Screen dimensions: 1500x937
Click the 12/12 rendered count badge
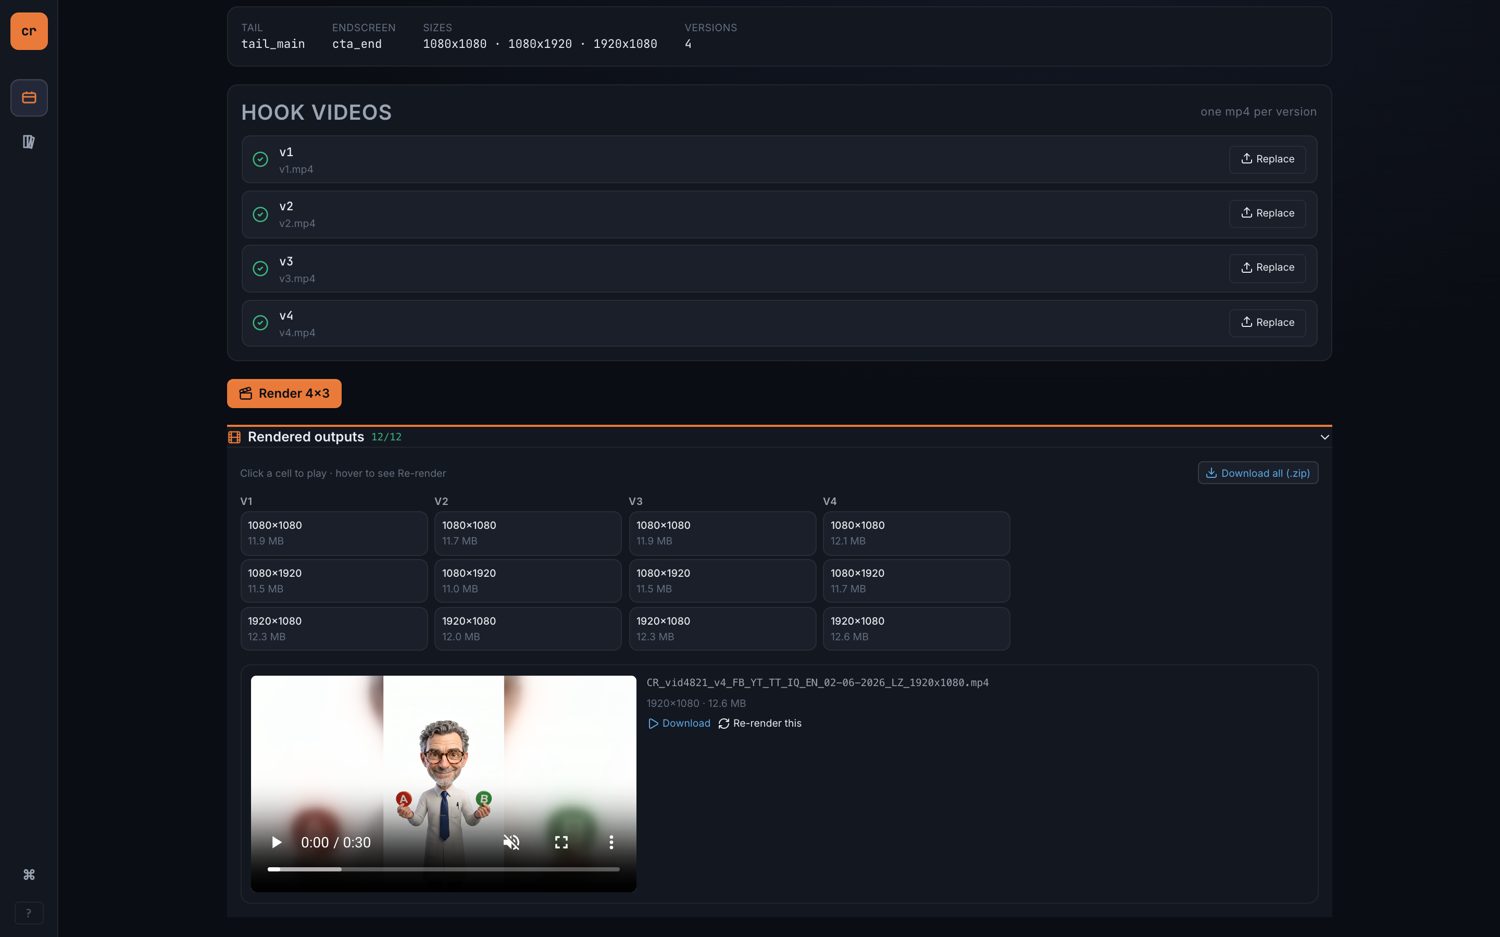[386, 437]
